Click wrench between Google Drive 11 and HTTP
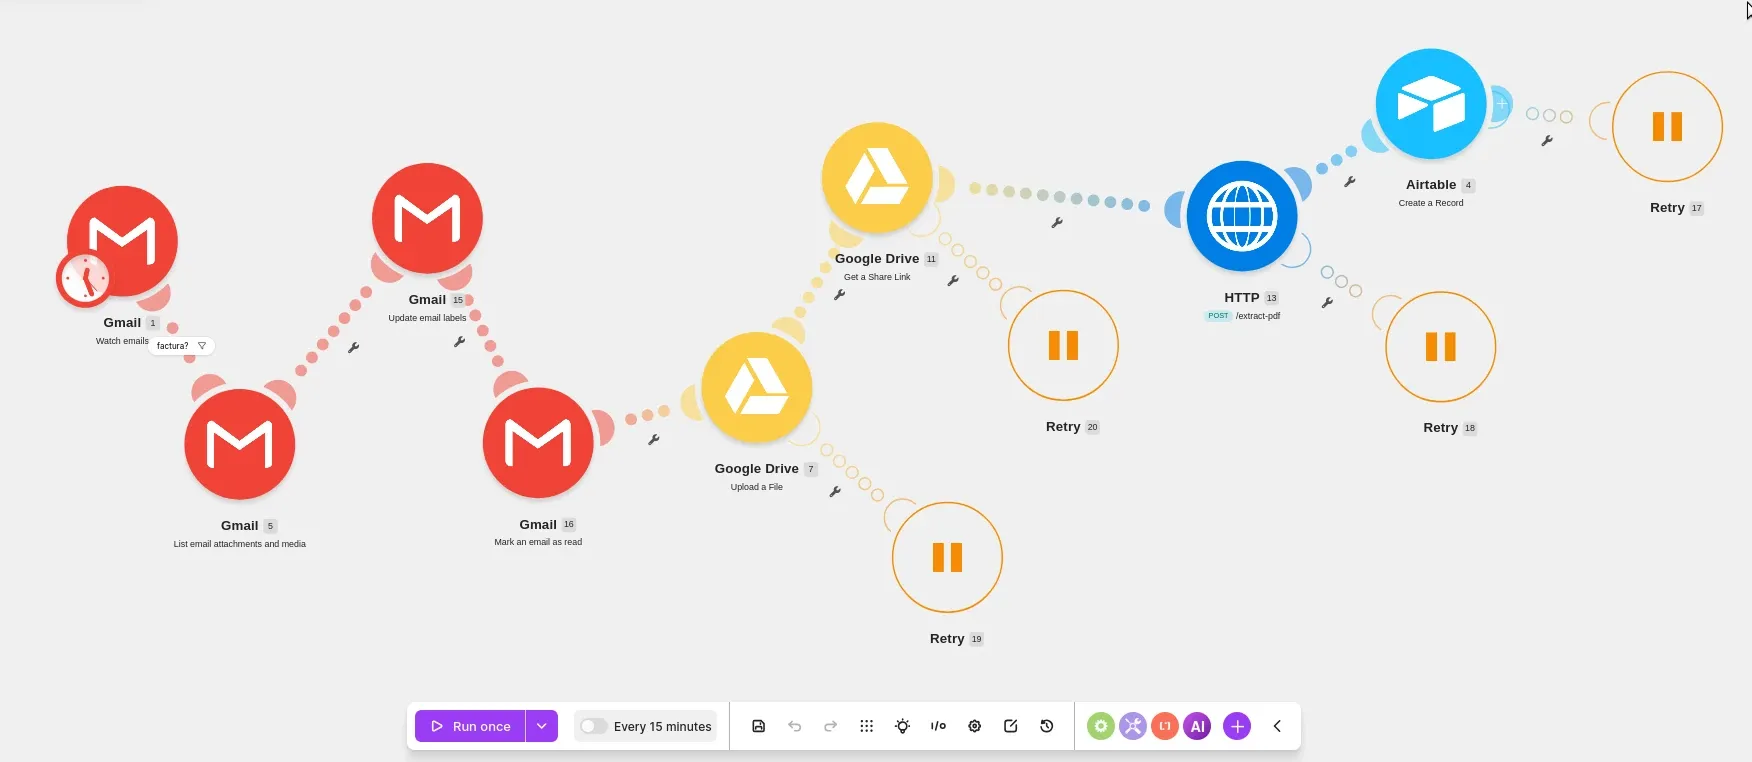The width and height of the screenshot is (1752, 762). [1056, 223]
